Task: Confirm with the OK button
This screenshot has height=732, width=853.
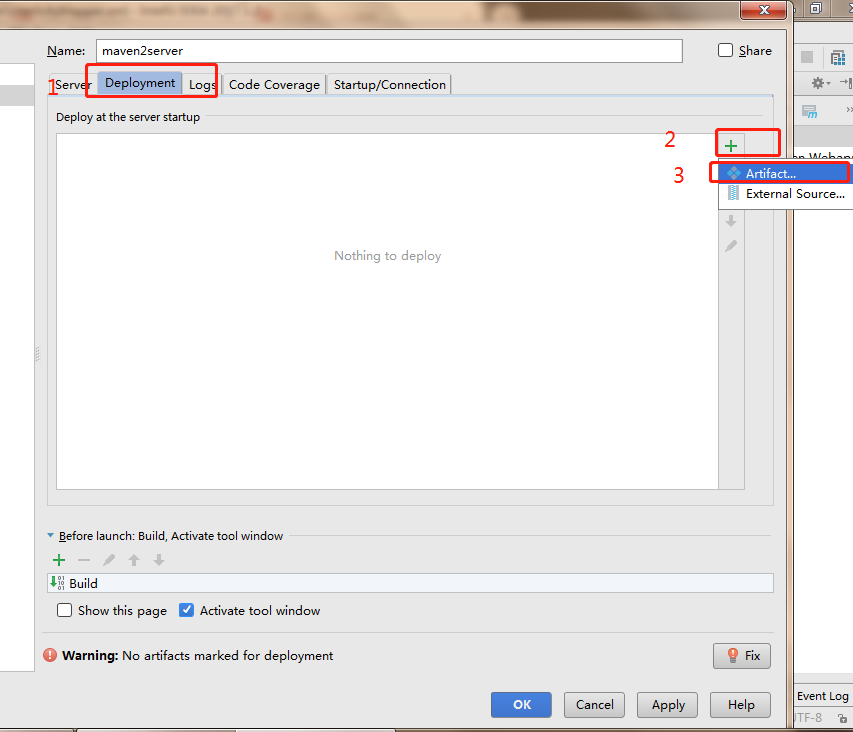Action: click(x=521, y=705)
